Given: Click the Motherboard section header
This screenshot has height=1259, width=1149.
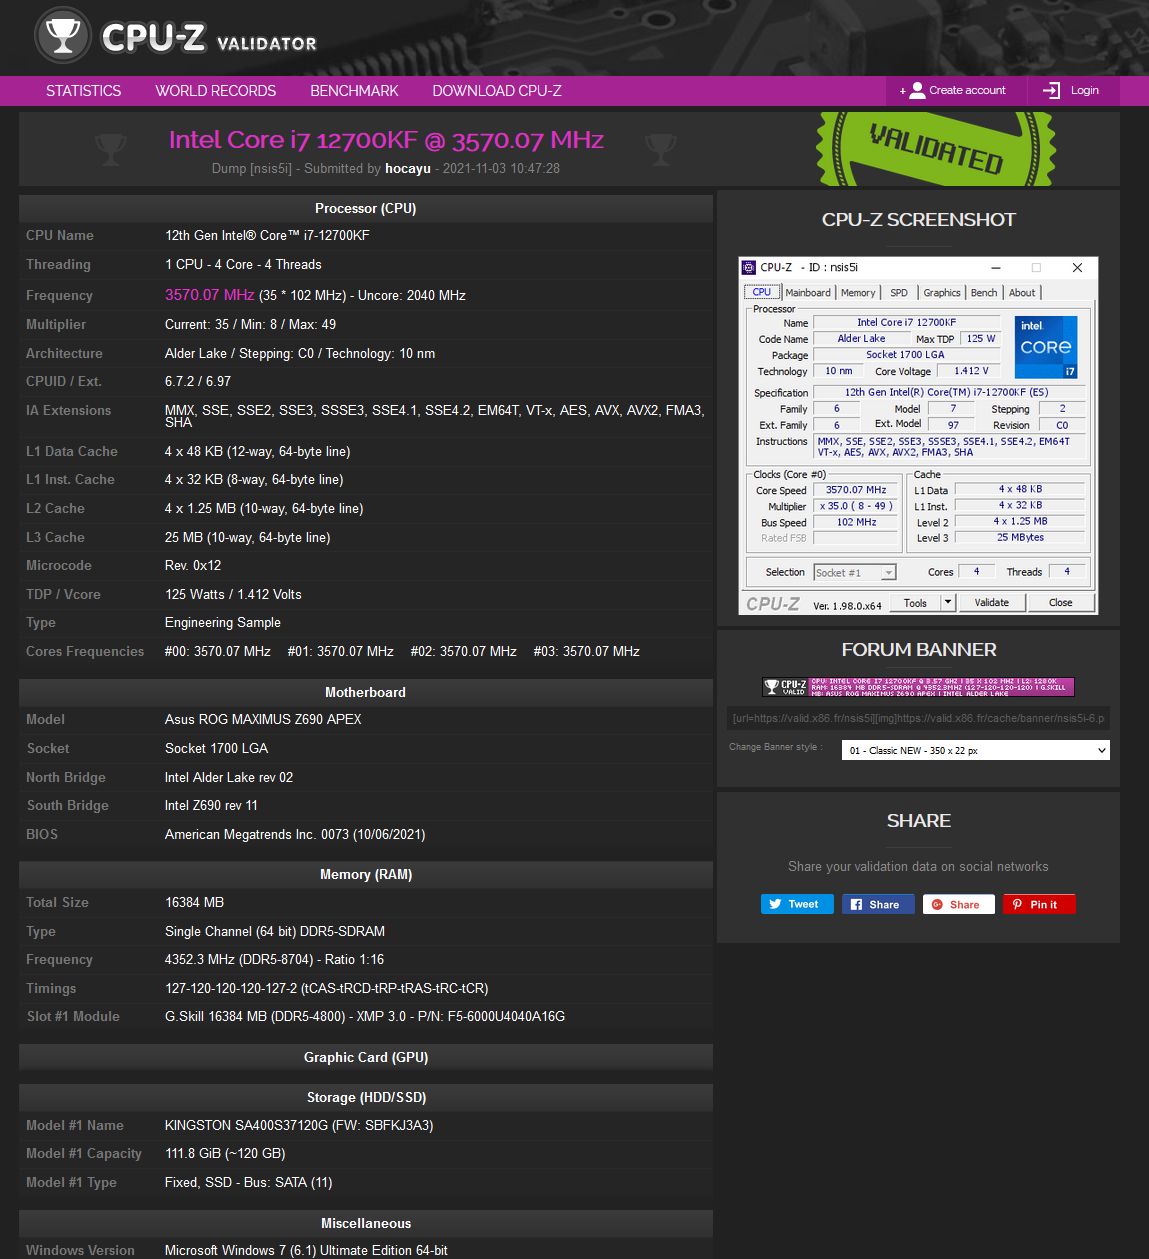Looking at the screenshot, I should coord(366,692).
